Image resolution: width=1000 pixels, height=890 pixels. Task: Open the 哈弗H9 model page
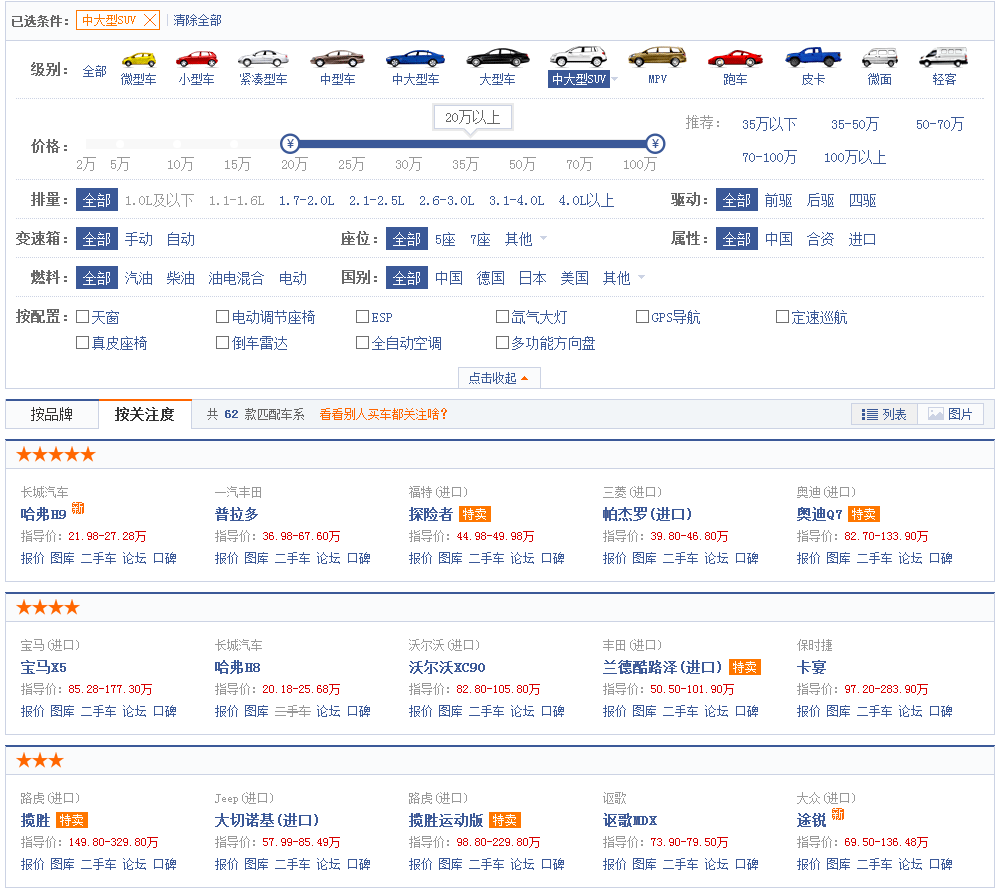[x=43, y=514]
